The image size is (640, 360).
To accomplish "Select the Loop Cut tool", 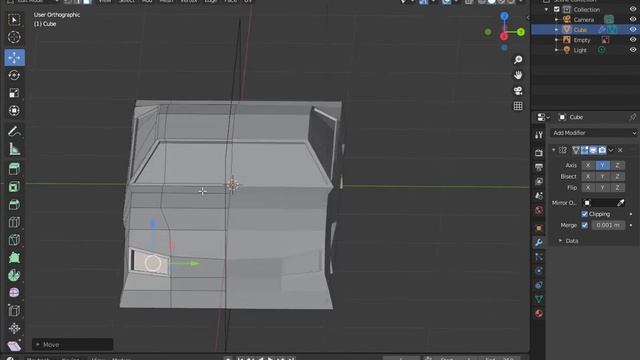I will tap(14, 222).
